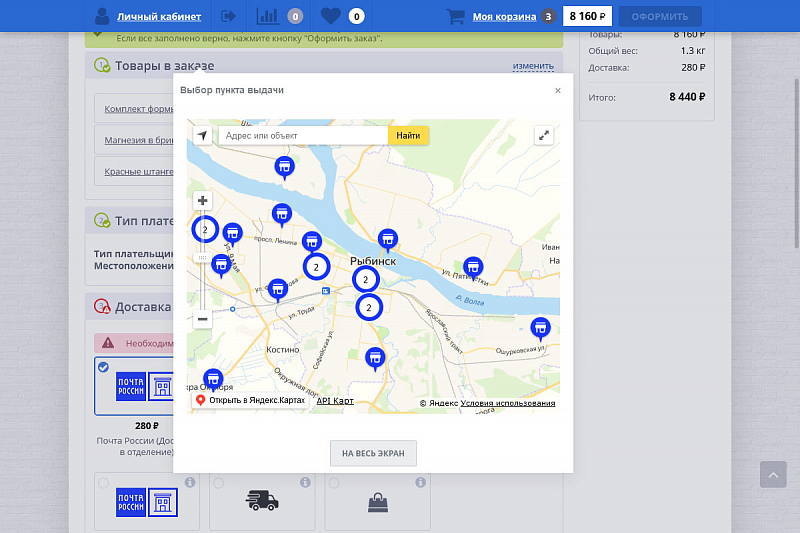800x533 pixels.
Task: Click the ОФОРМИТЬ button
Action: (660, 16)
